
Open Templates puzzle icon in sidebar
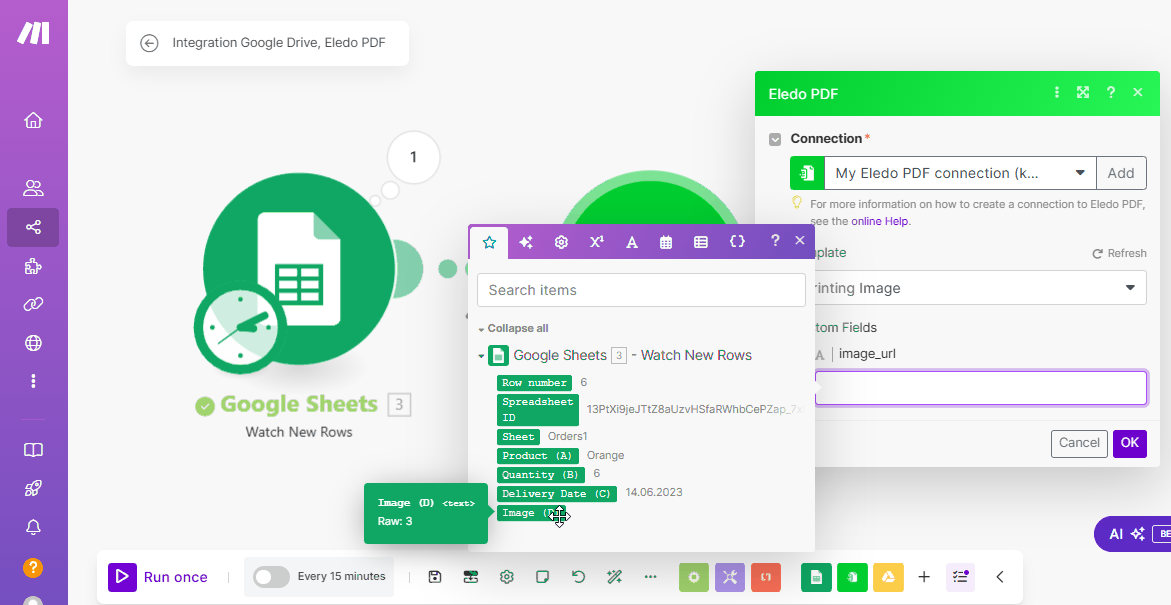coord(33,266)
